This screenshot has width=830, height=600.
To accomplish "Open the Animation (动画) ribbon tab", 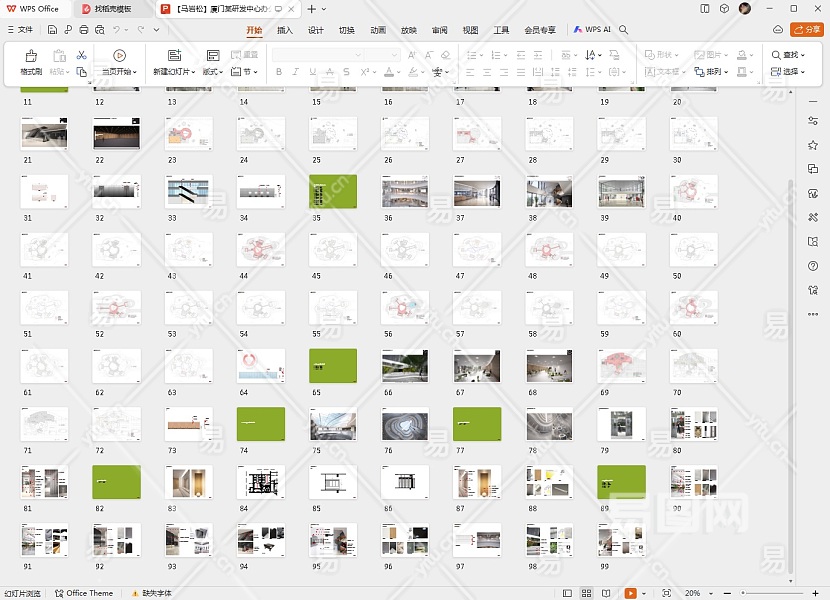I will point(377,30).
